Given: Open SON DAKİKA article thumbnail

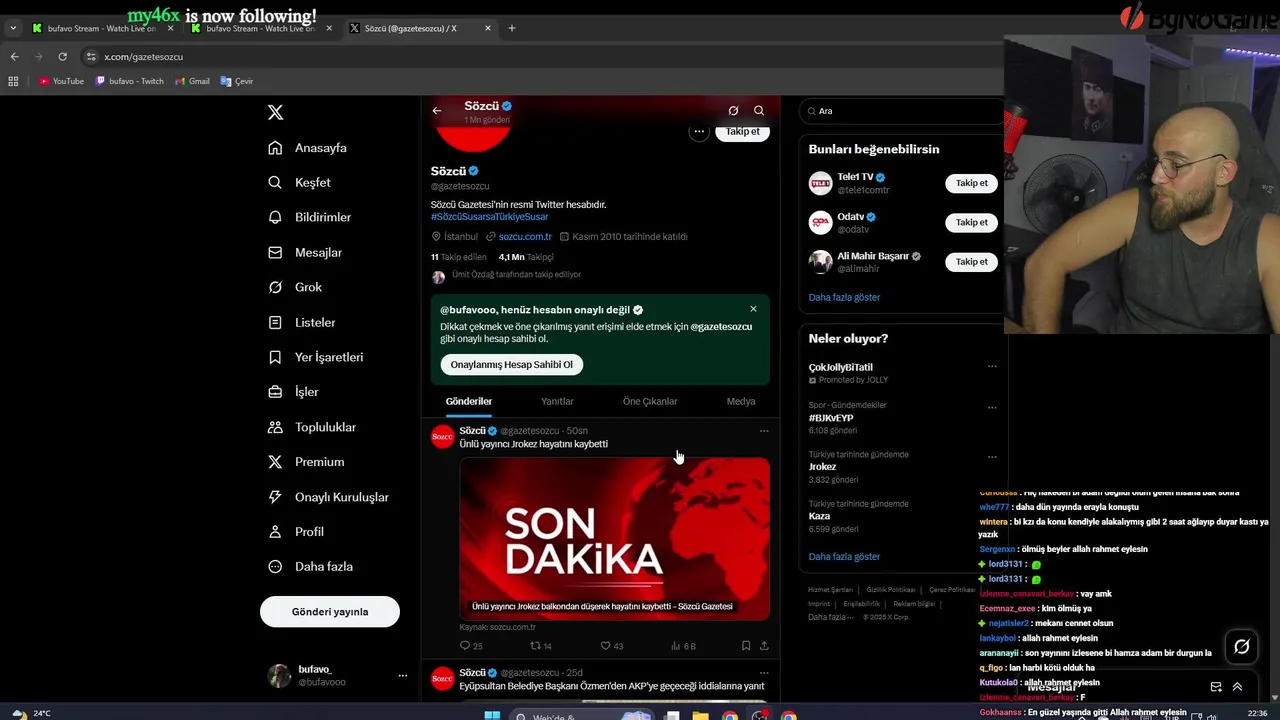Looking at the screenshot, I should pos(615,538).
